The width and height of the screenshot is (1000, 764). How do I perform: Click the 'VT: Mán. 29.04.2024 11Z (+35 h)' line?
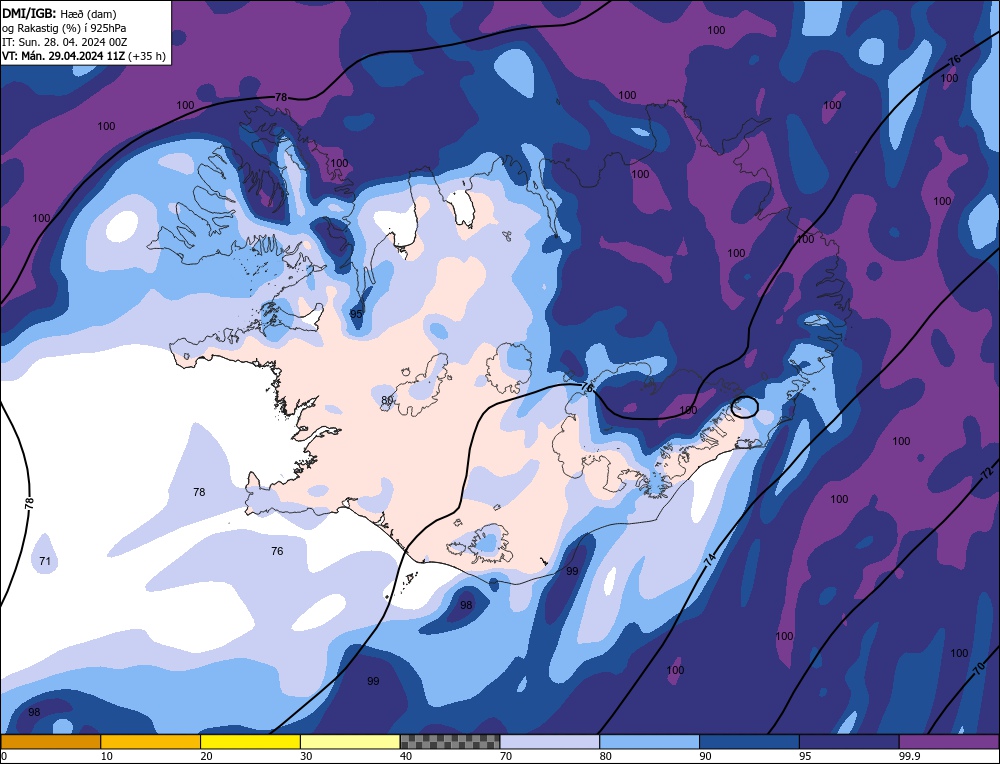point(84,56)
